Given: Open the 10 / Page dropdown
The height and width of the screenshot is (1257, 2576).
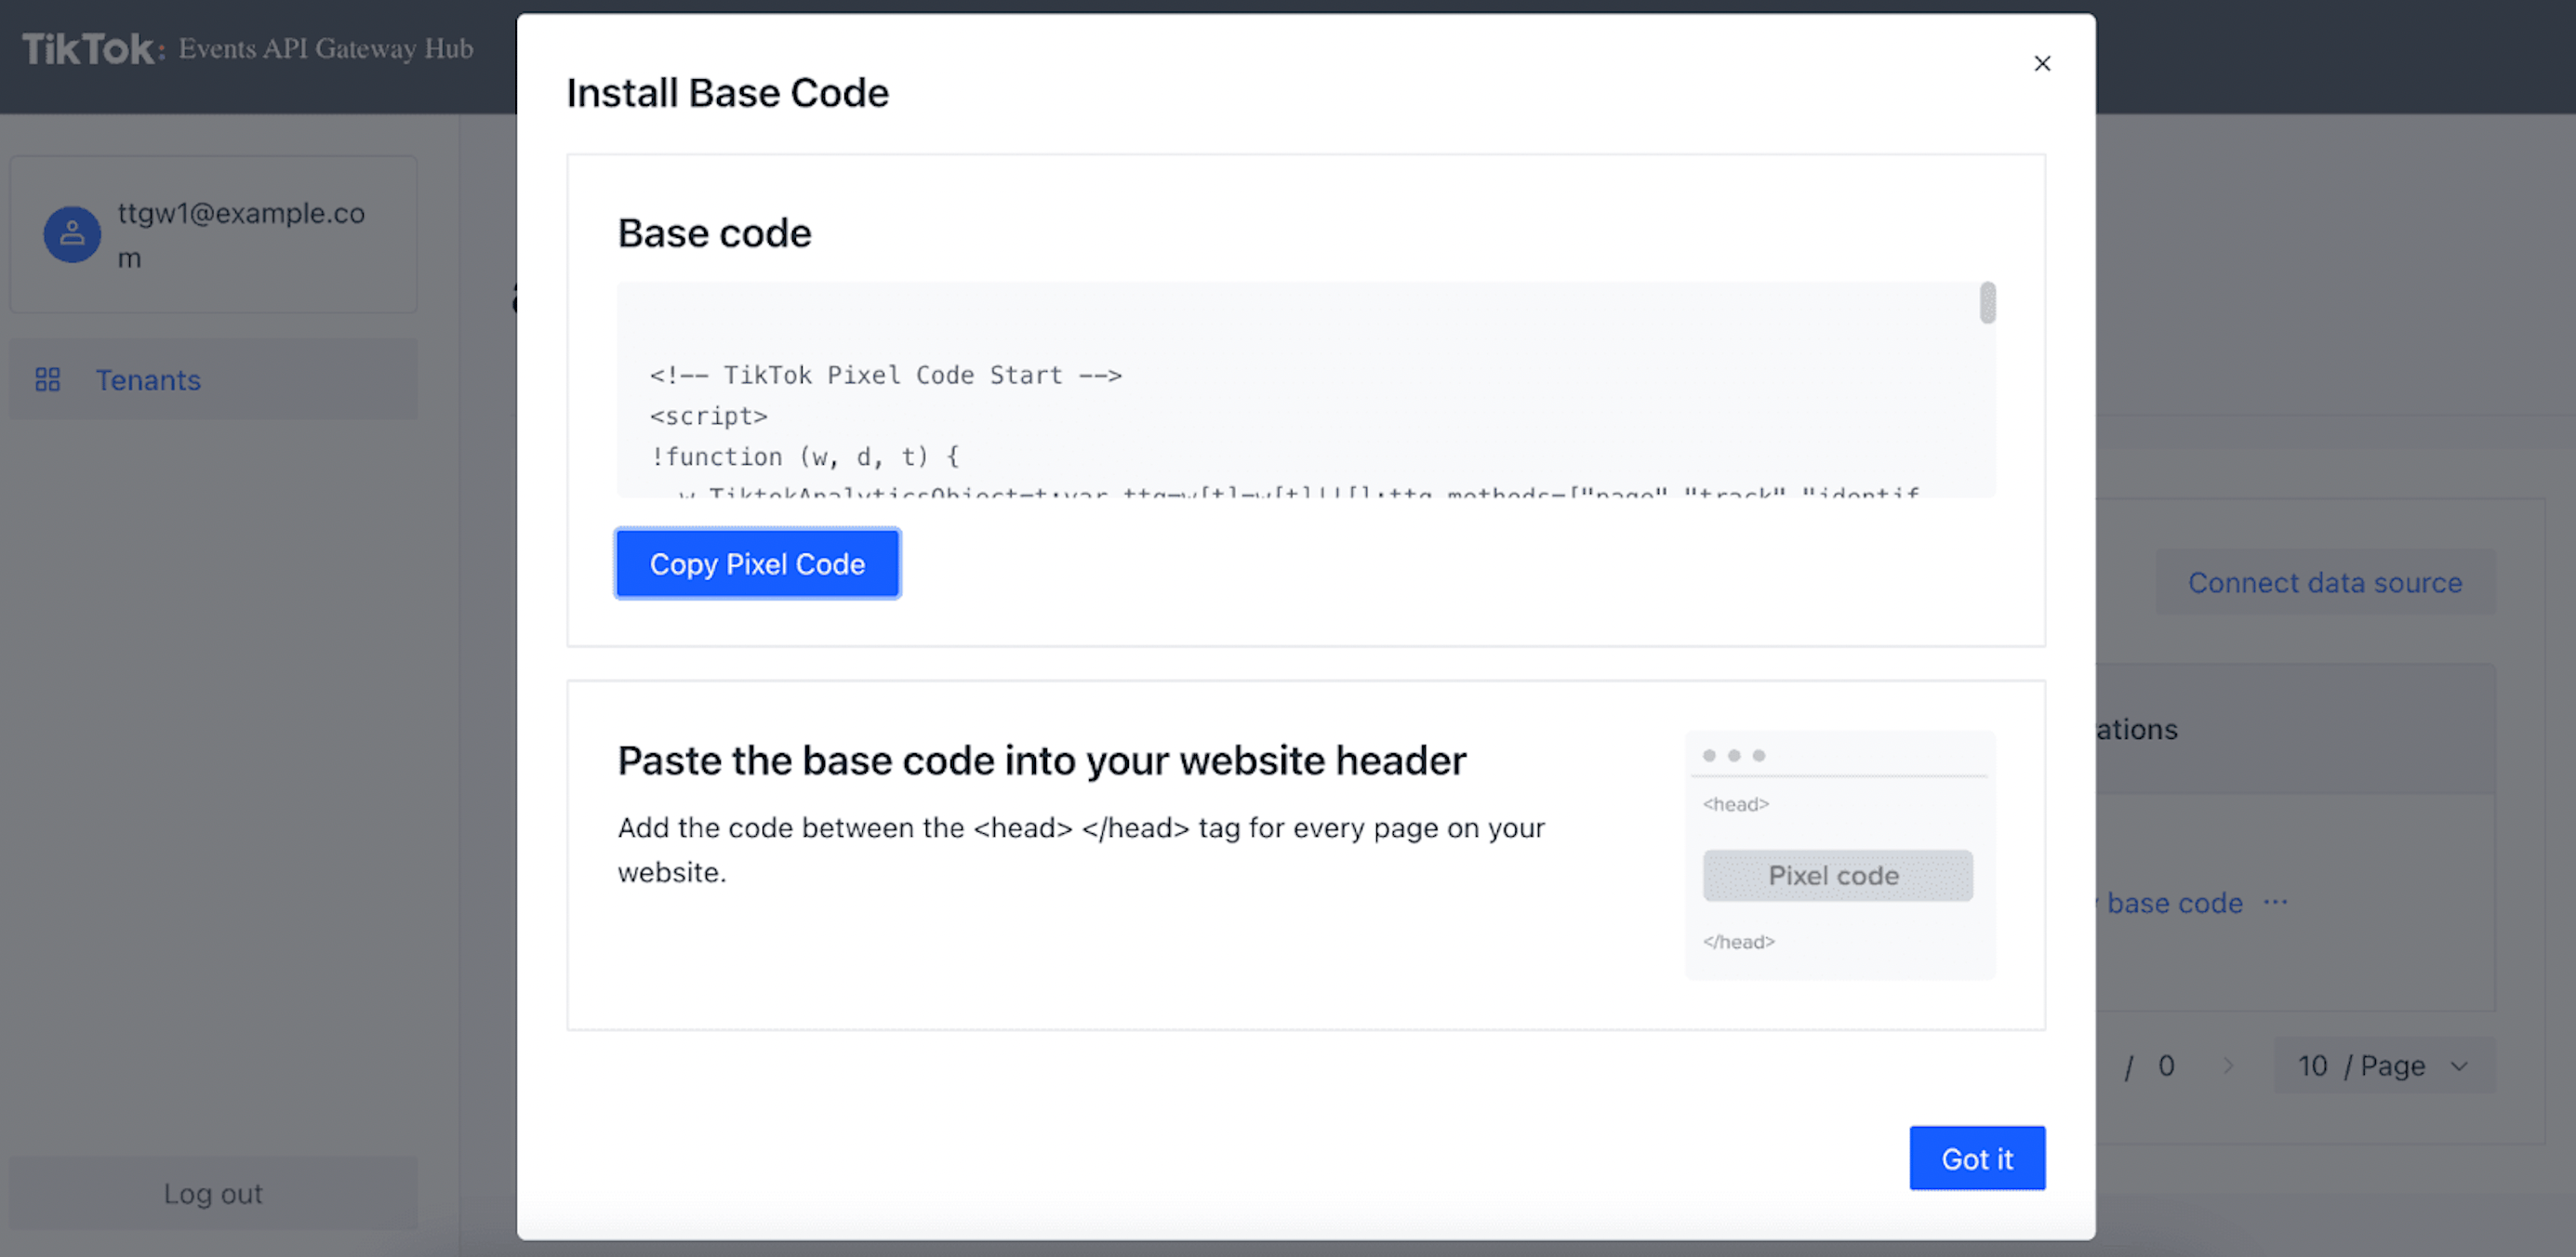Looking at the screenshot, I should click(x=2384, y=1066).
